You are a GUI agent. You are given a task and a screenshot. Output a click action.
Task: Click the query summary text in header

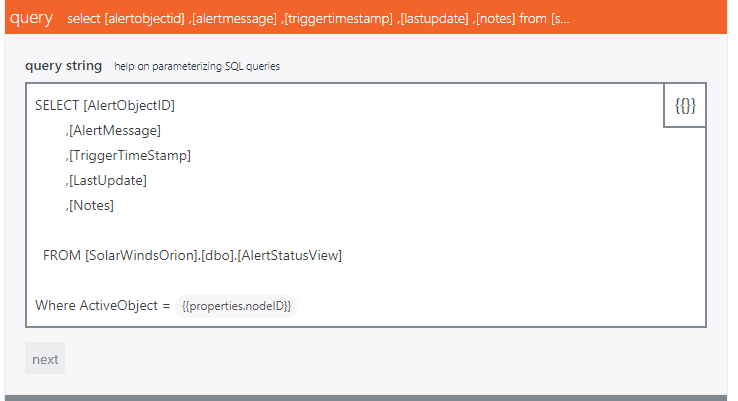tap(318, 19)
